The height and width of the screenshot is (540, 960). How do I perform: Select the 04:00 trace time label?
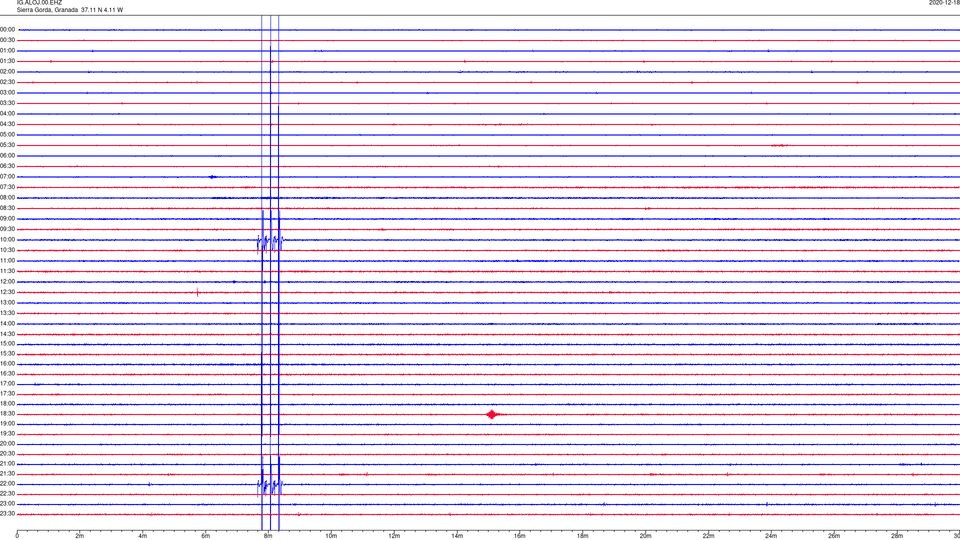(7, 114)
